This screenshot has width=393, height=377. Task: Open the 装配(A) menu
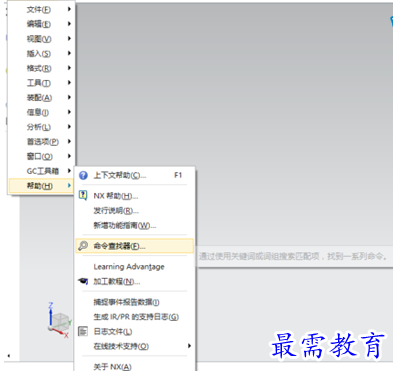[x=41, y=98]
